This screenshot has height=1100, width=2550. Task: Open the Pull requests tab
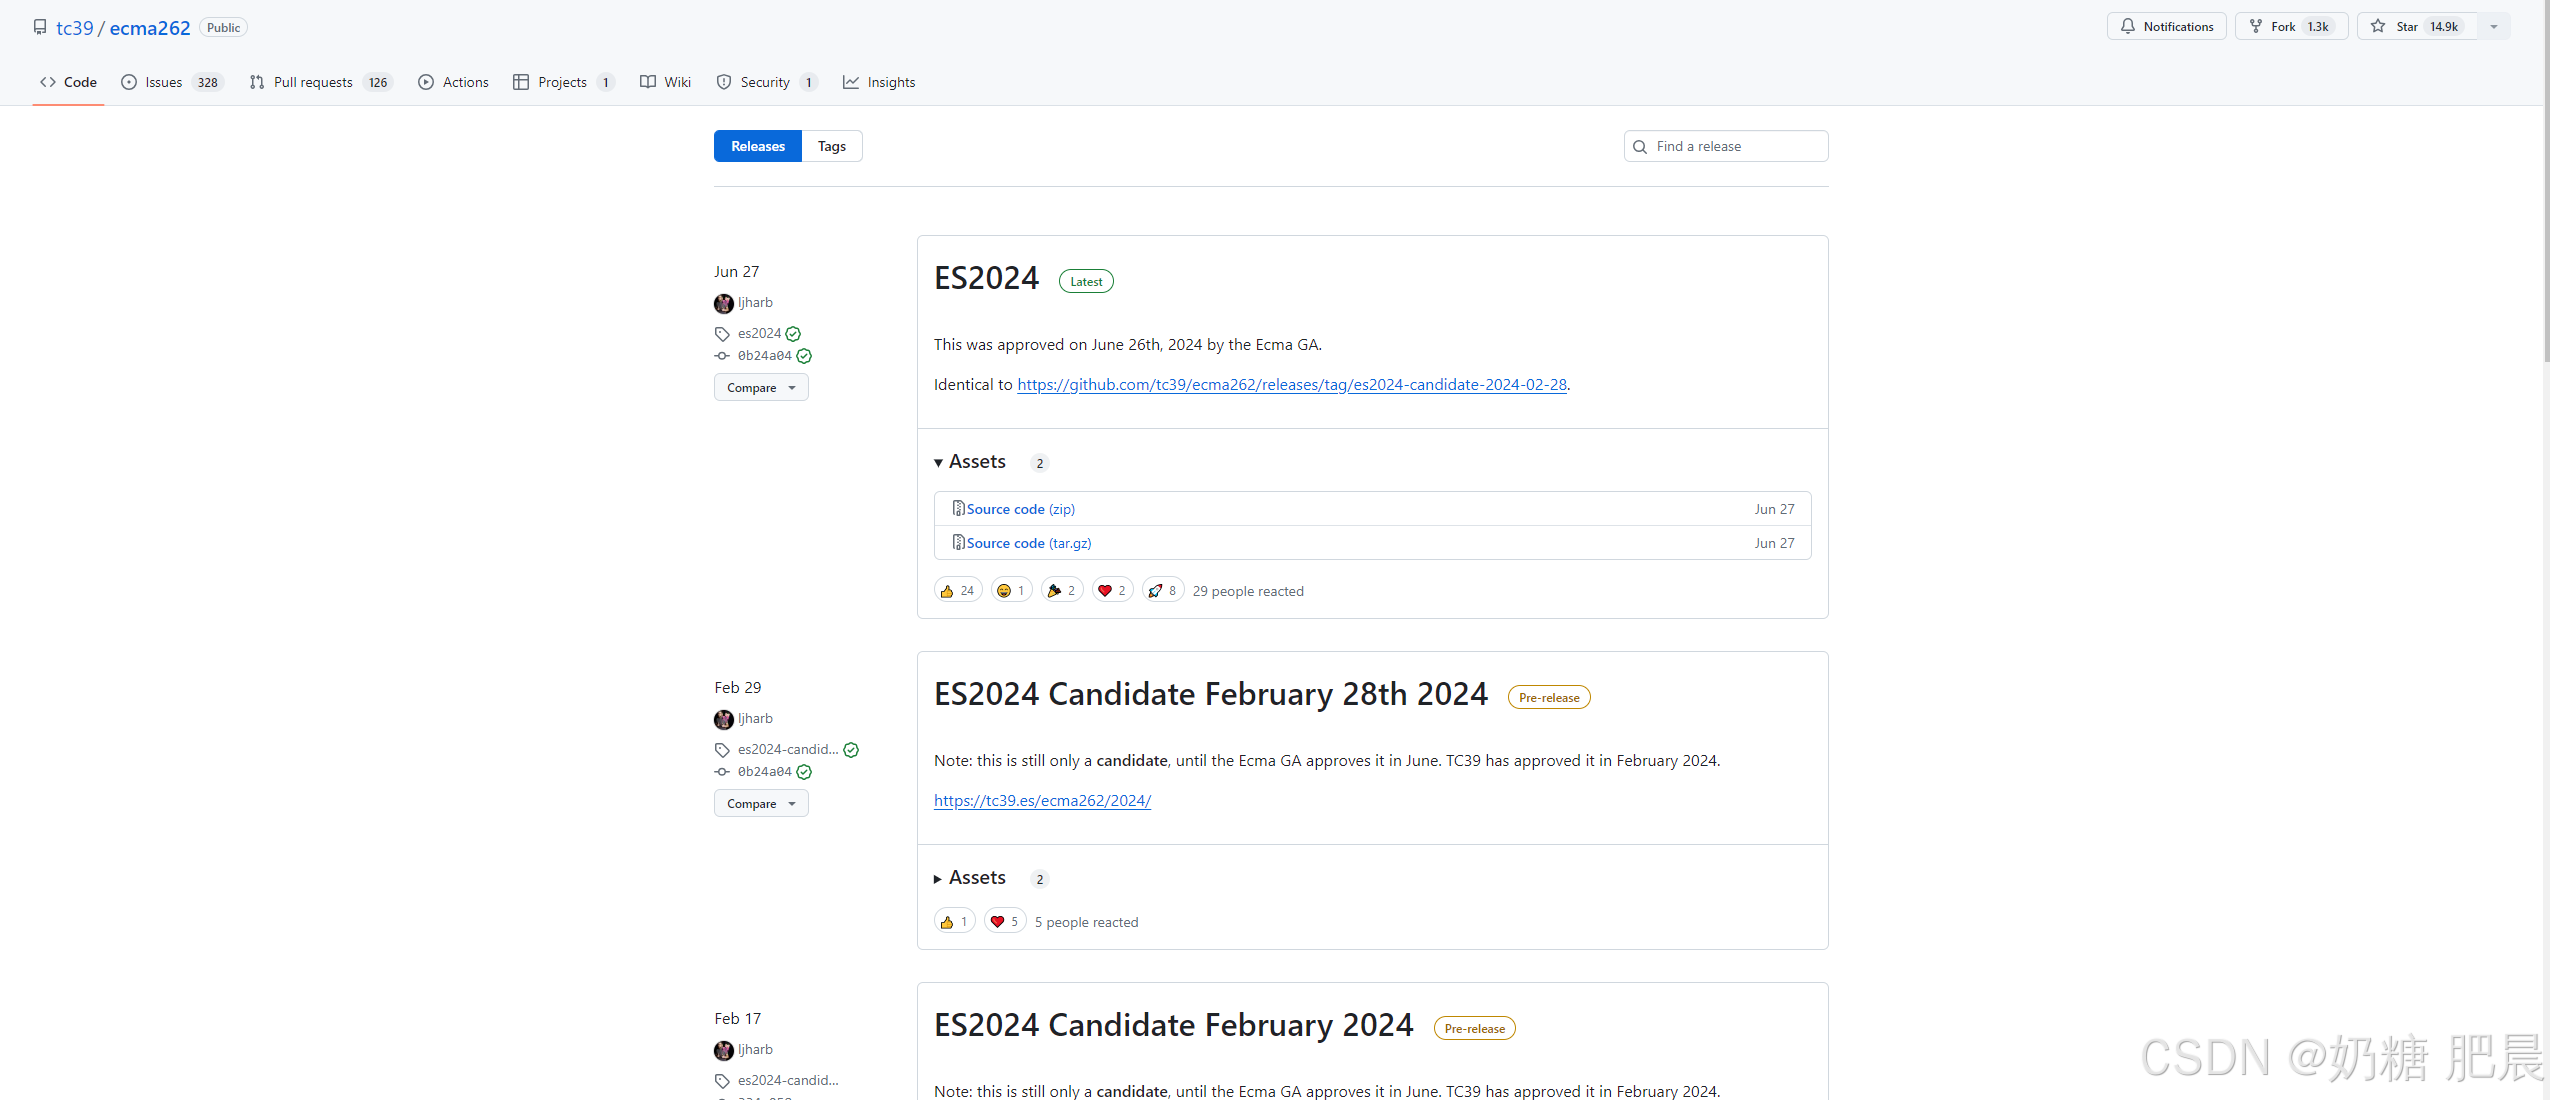tap(313, 82)
